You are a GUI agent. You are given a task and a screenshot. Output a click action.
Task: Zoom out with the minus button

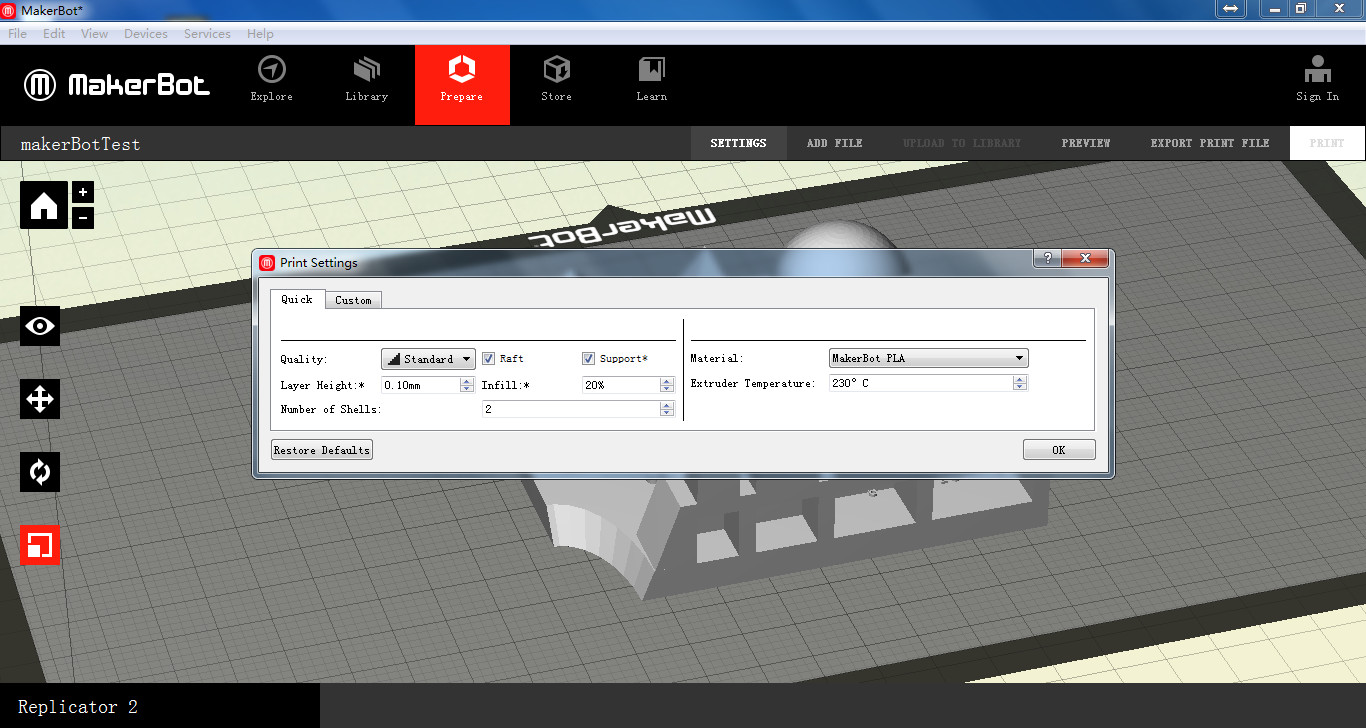click(x=83, y=217)
